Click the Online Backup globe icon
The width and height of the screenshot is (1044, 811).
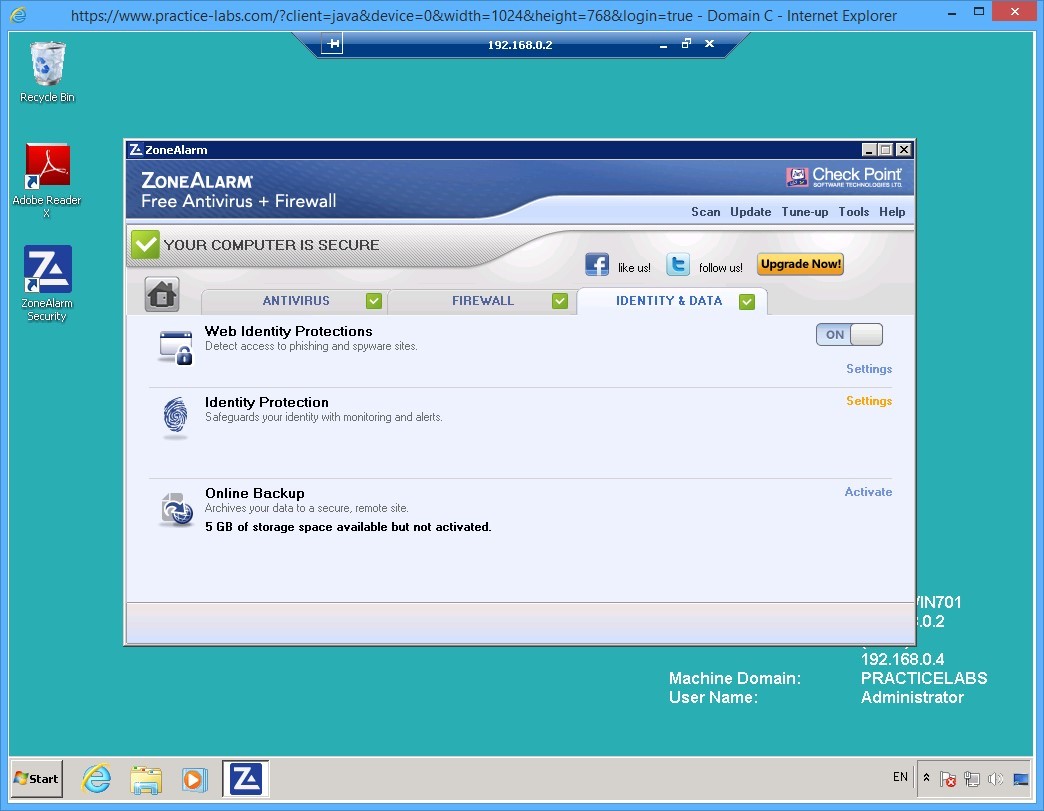(174, 508)
